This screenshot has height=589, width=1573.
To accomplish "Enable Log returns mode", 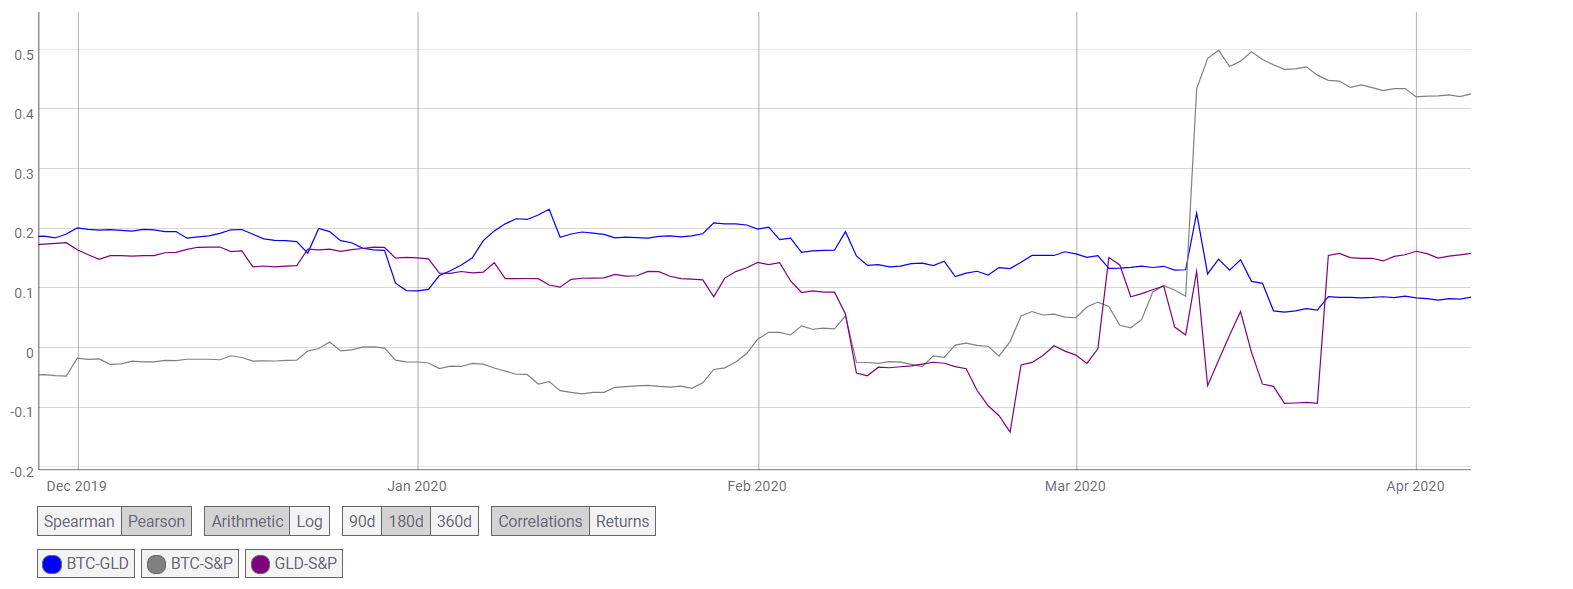I will pos(309,520).
